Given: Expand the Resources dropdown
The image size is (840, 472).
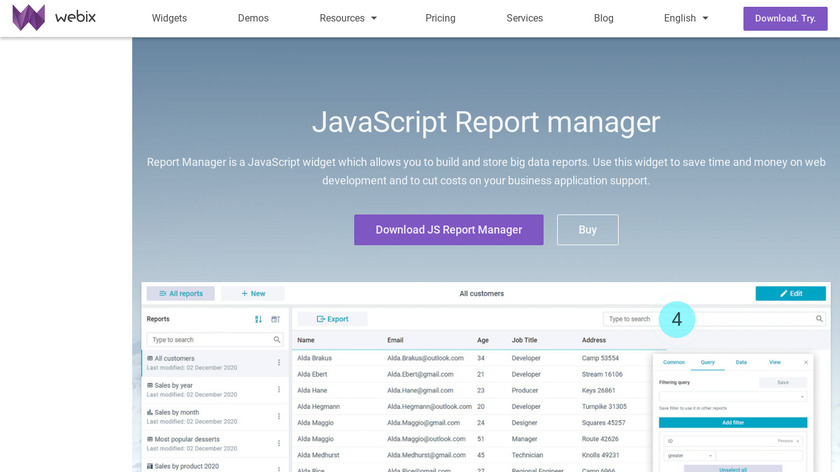Looking at the screenshot, I should tap(347, 18).
